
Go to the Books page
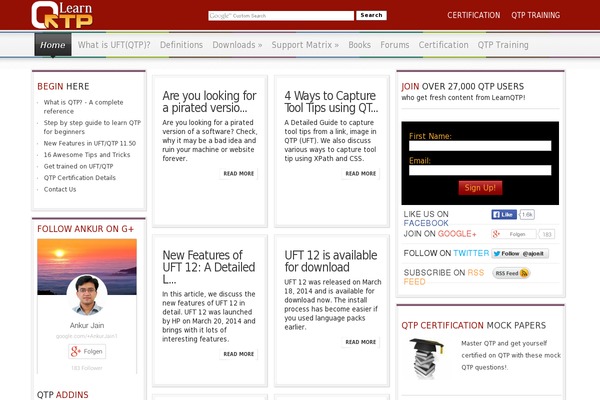359,45
